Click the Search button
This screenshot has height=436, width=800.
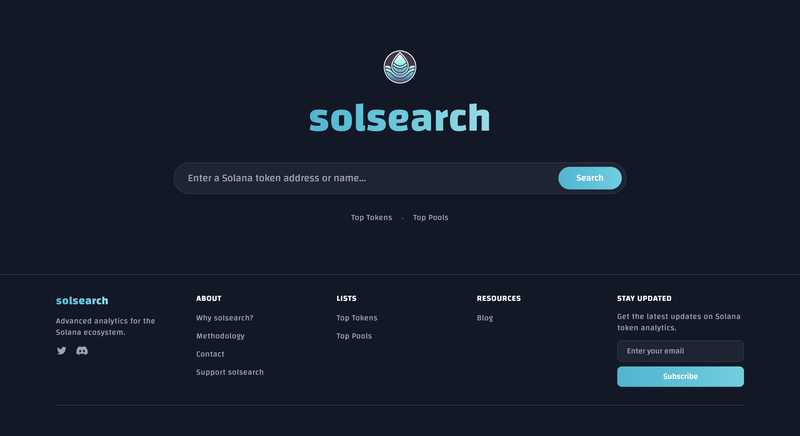coord(590,178)
